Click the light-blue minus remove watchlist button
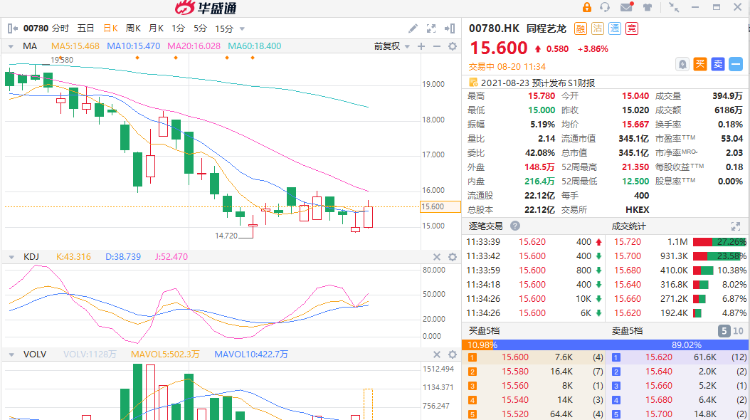 [x=736, y=64]
